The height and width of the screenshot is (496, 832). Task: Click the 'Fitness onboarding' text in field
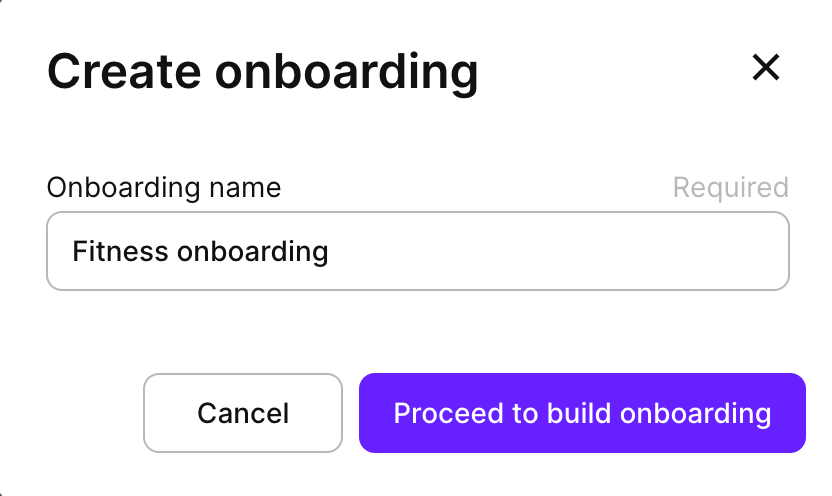[200, 251]
